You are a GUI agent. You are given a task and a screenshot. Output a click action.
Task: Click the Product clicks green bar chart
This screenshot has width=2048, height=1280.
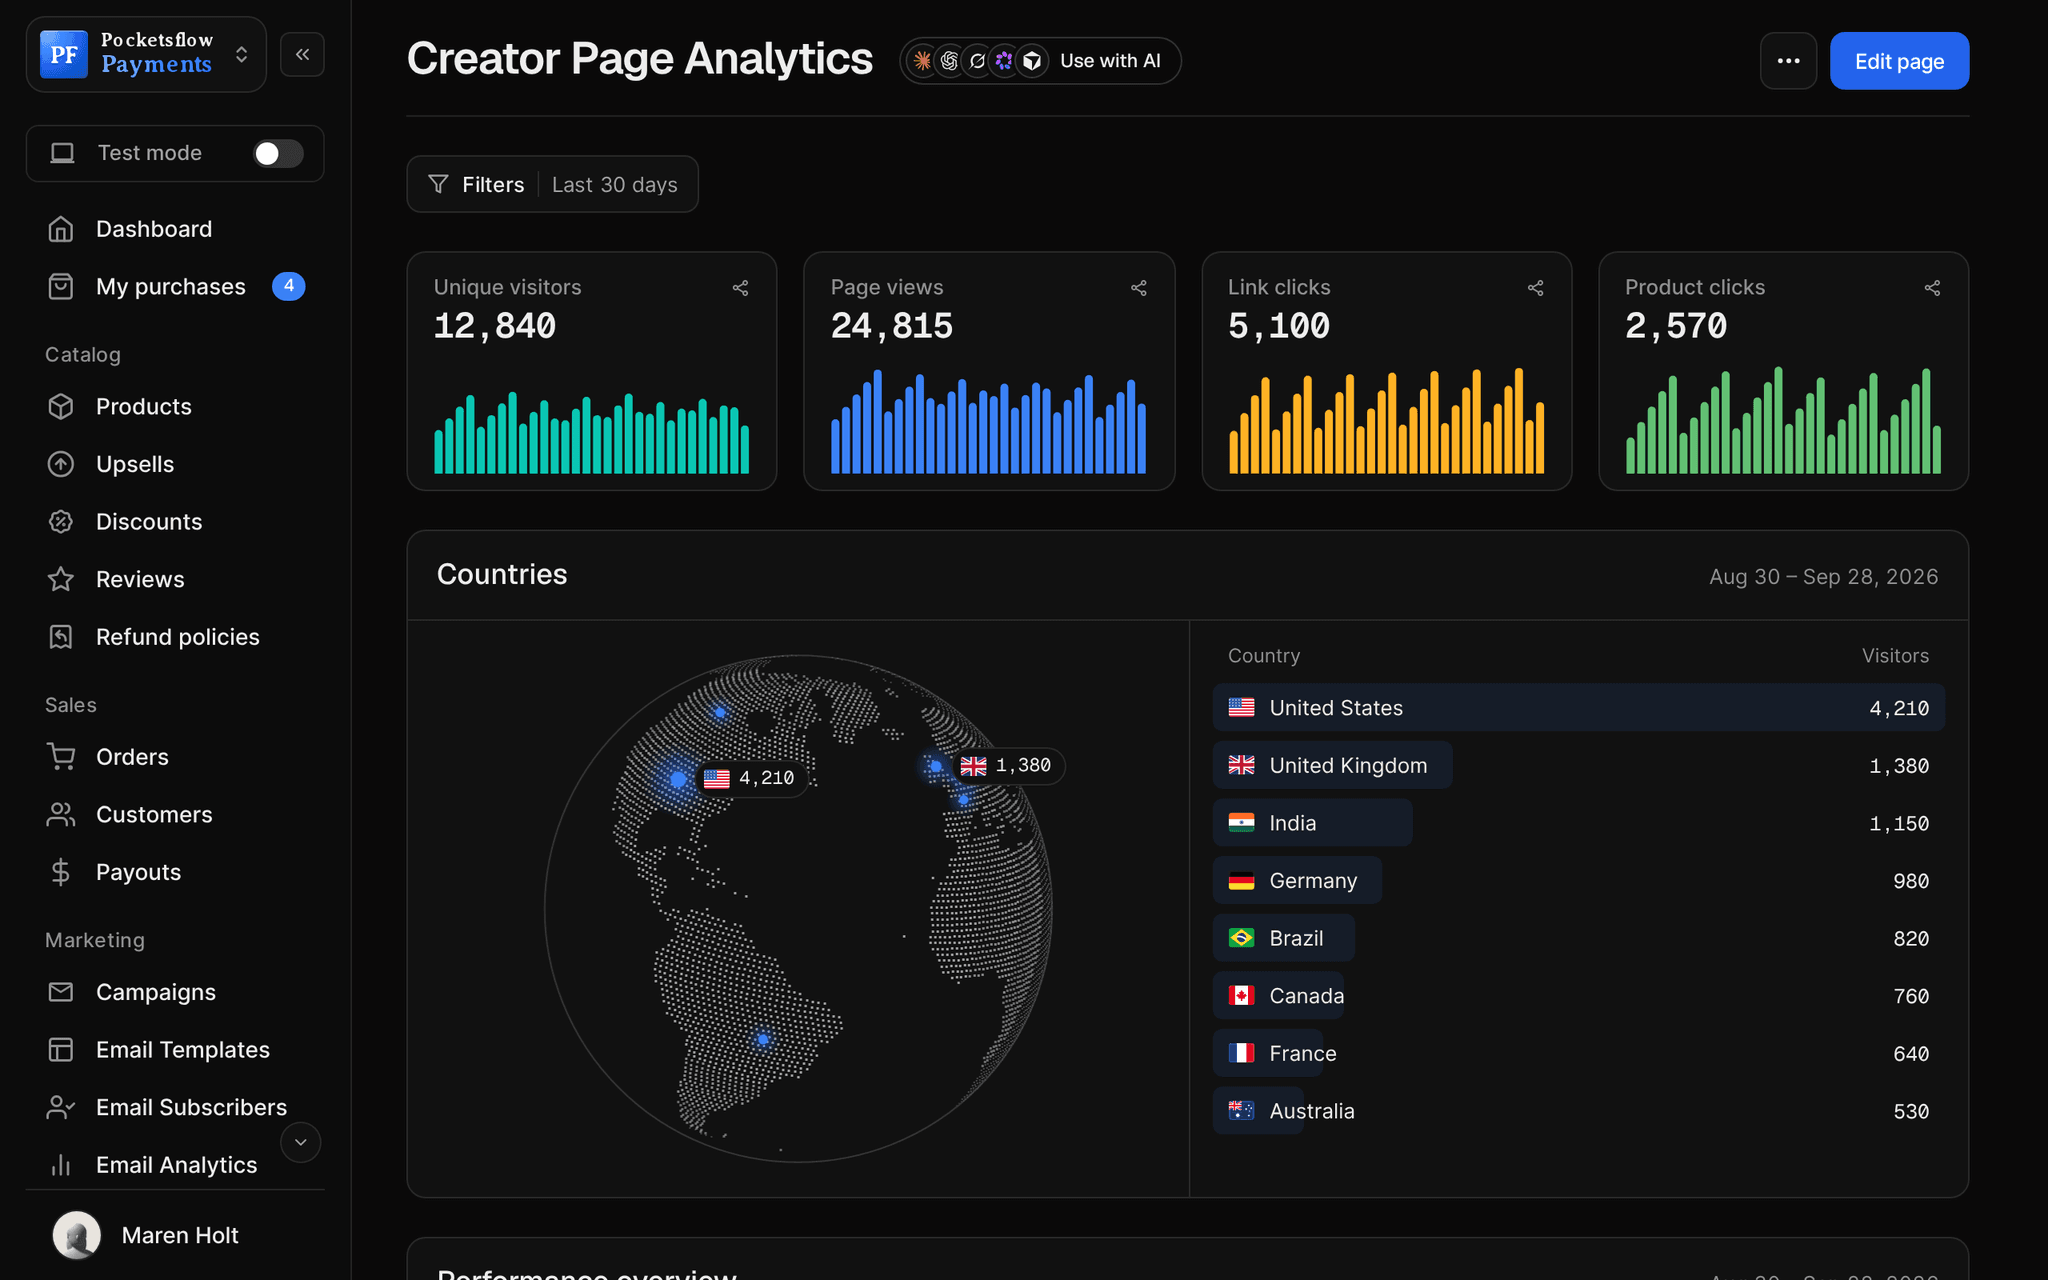pos(1783,420)
